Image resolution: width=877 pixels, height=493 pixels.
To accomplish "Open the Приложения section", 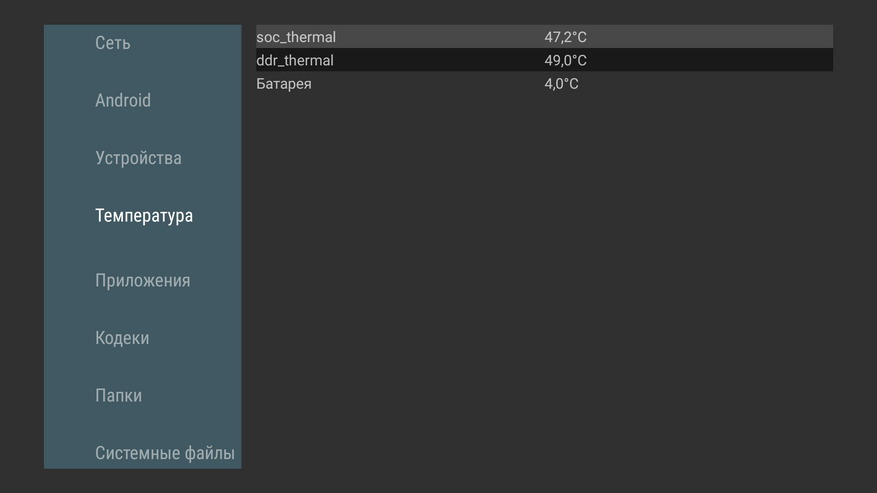I will pos(142,281).
